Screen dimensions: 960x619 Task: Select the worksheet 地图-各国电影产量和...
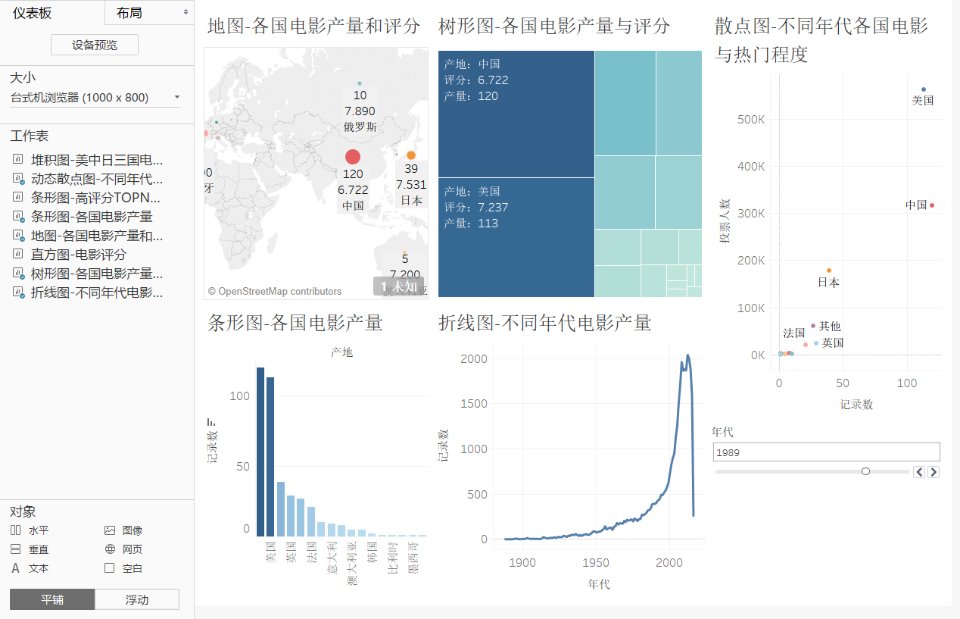(x=97, y=236)
